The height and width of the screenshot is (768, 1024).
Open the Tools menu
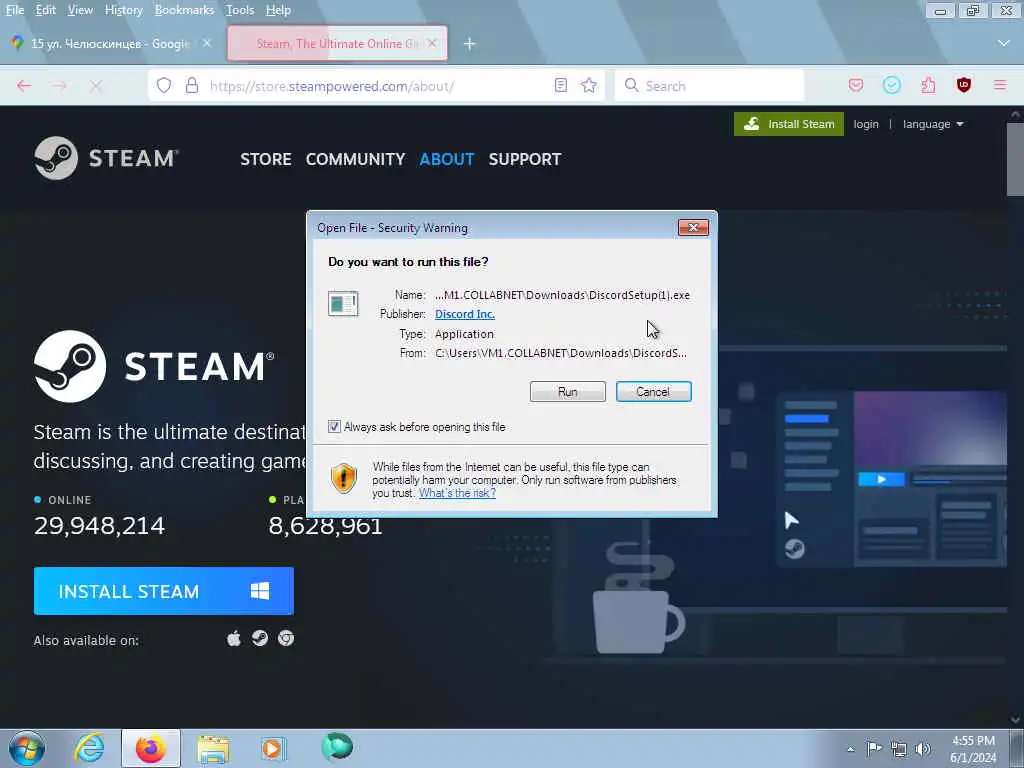tap(240, 10)
